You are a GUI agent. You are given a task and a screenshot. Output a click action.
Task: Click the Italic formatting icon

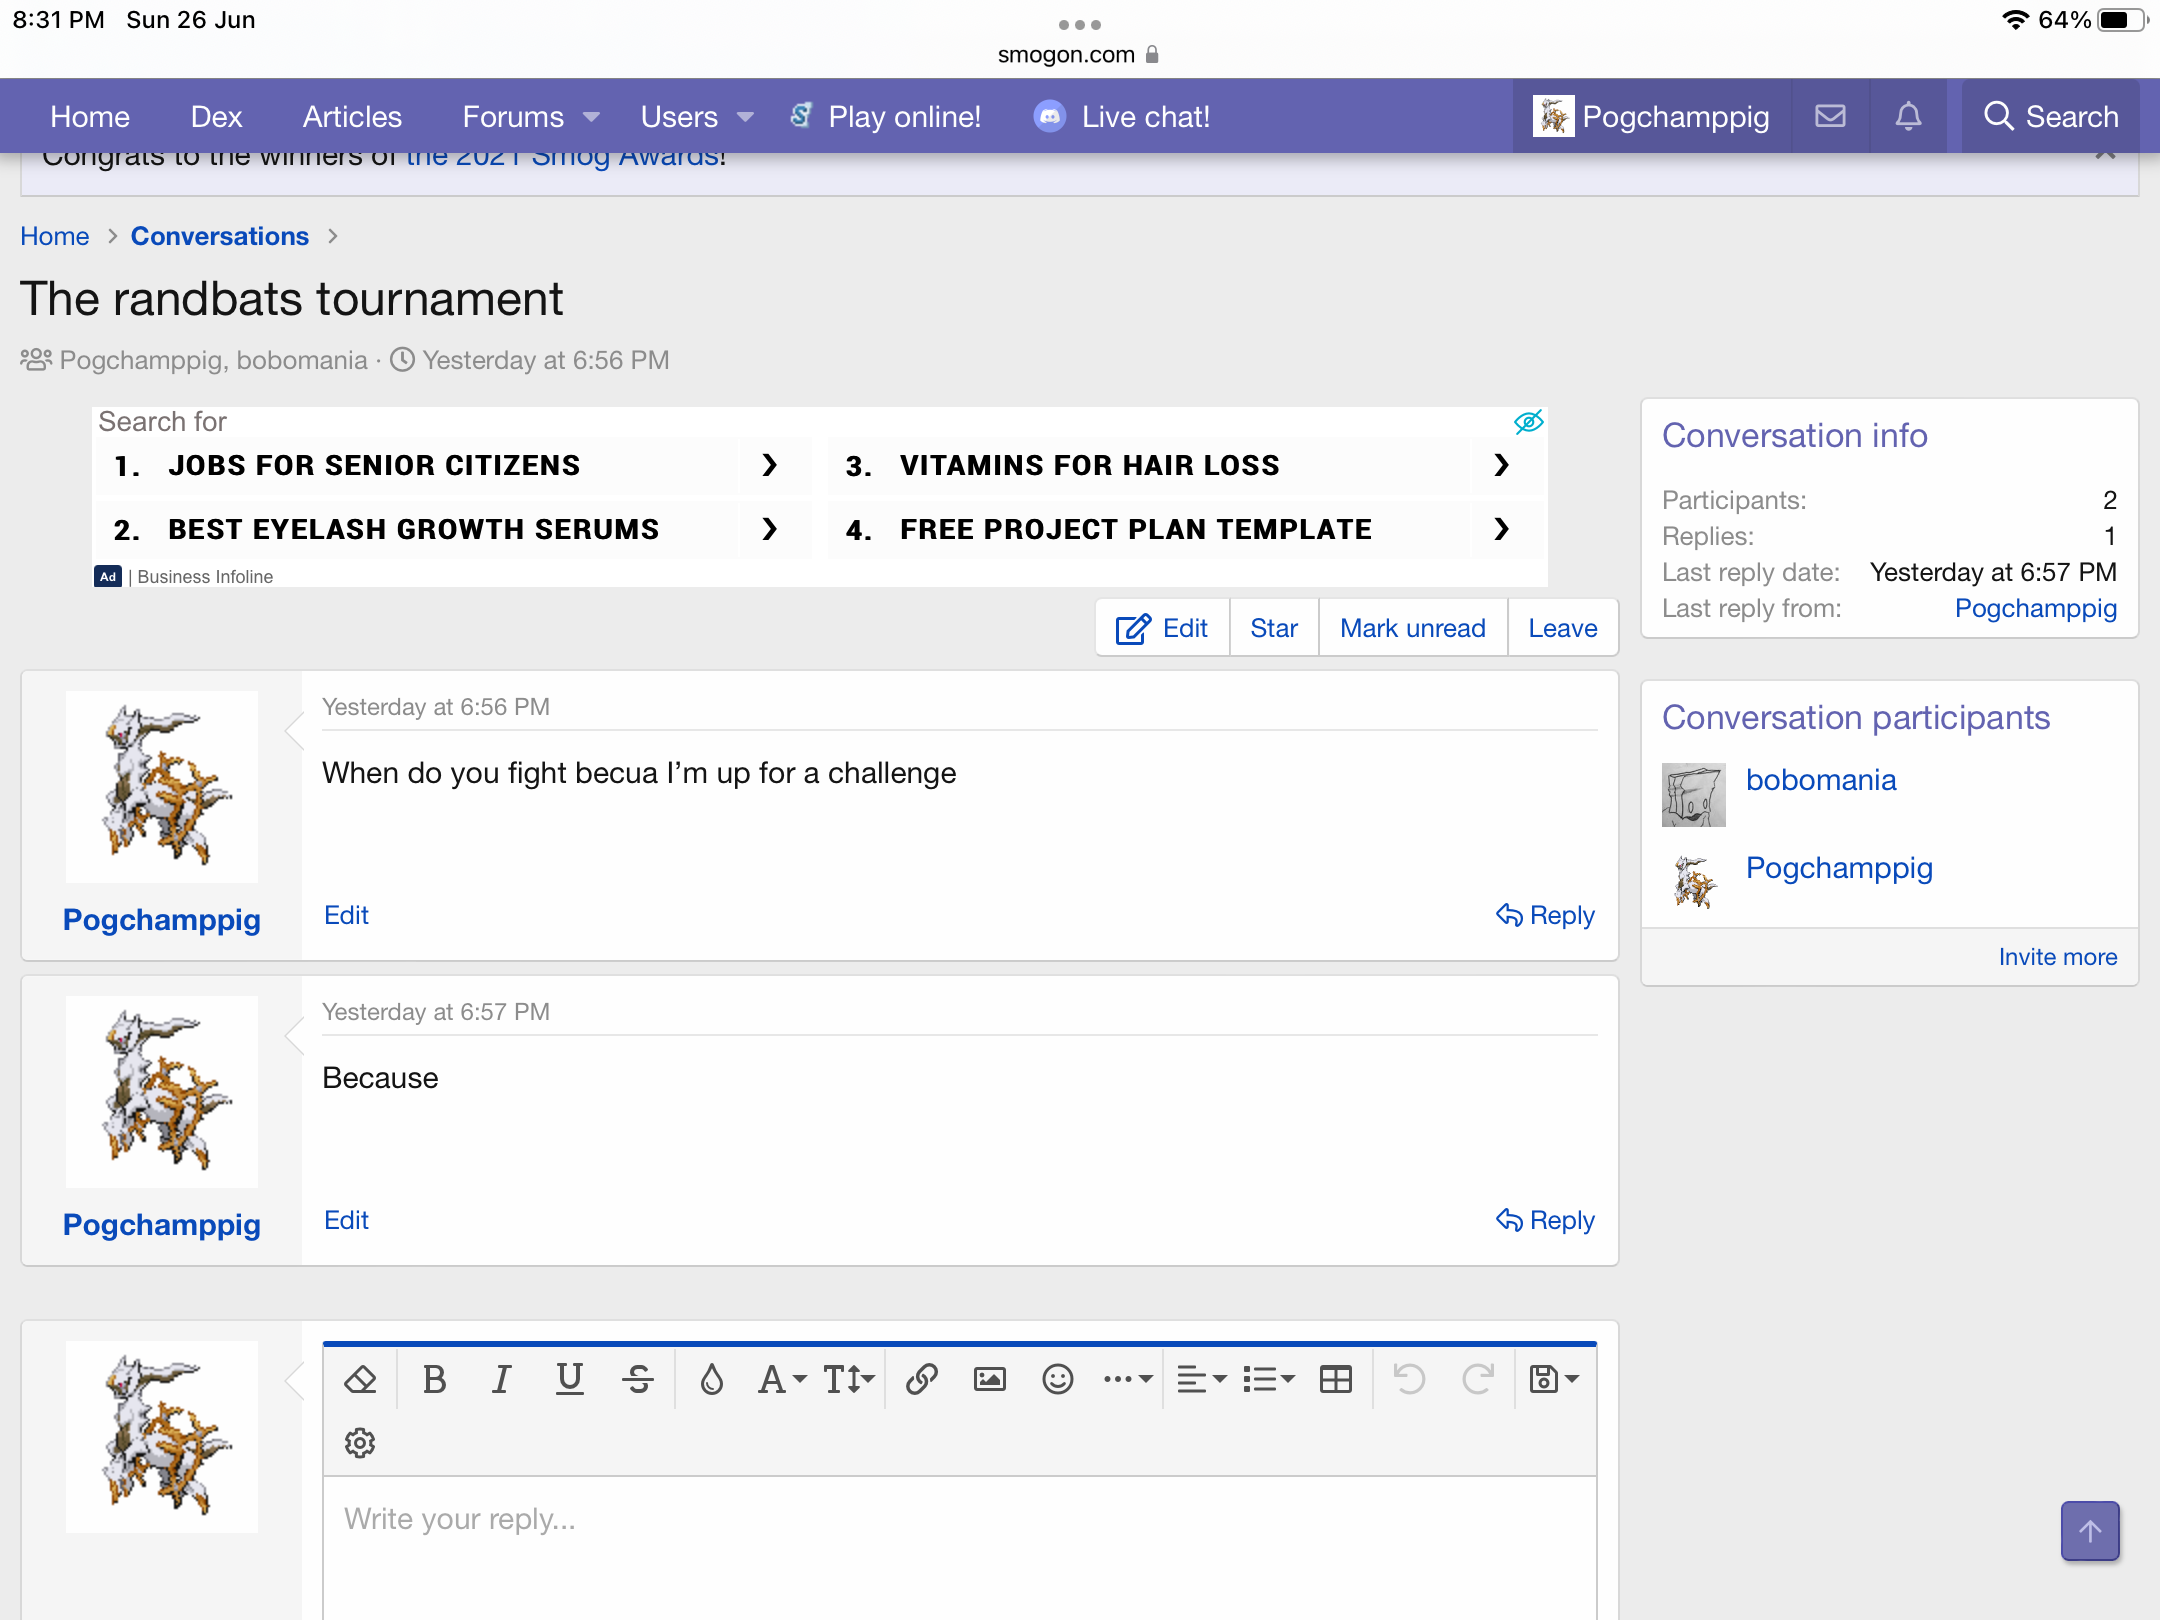tap(501, 1380)
